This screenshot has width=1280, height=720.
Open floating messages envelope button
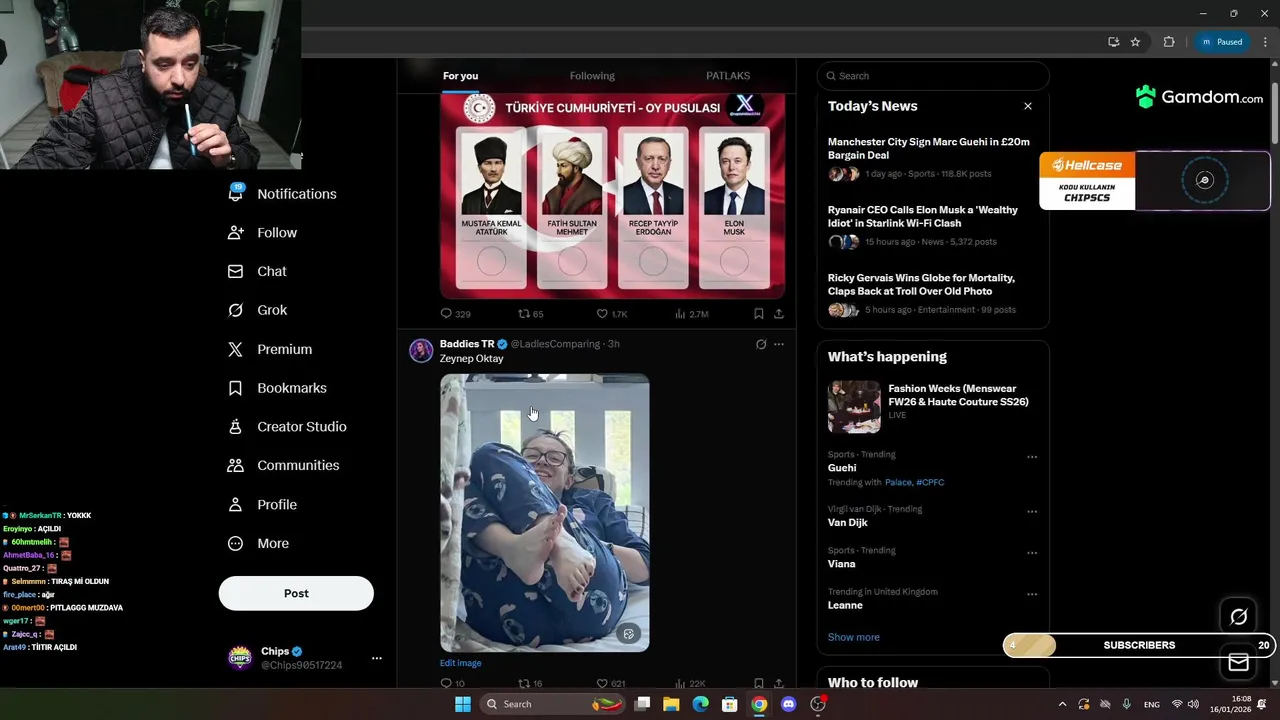[x=1238, y=663]
